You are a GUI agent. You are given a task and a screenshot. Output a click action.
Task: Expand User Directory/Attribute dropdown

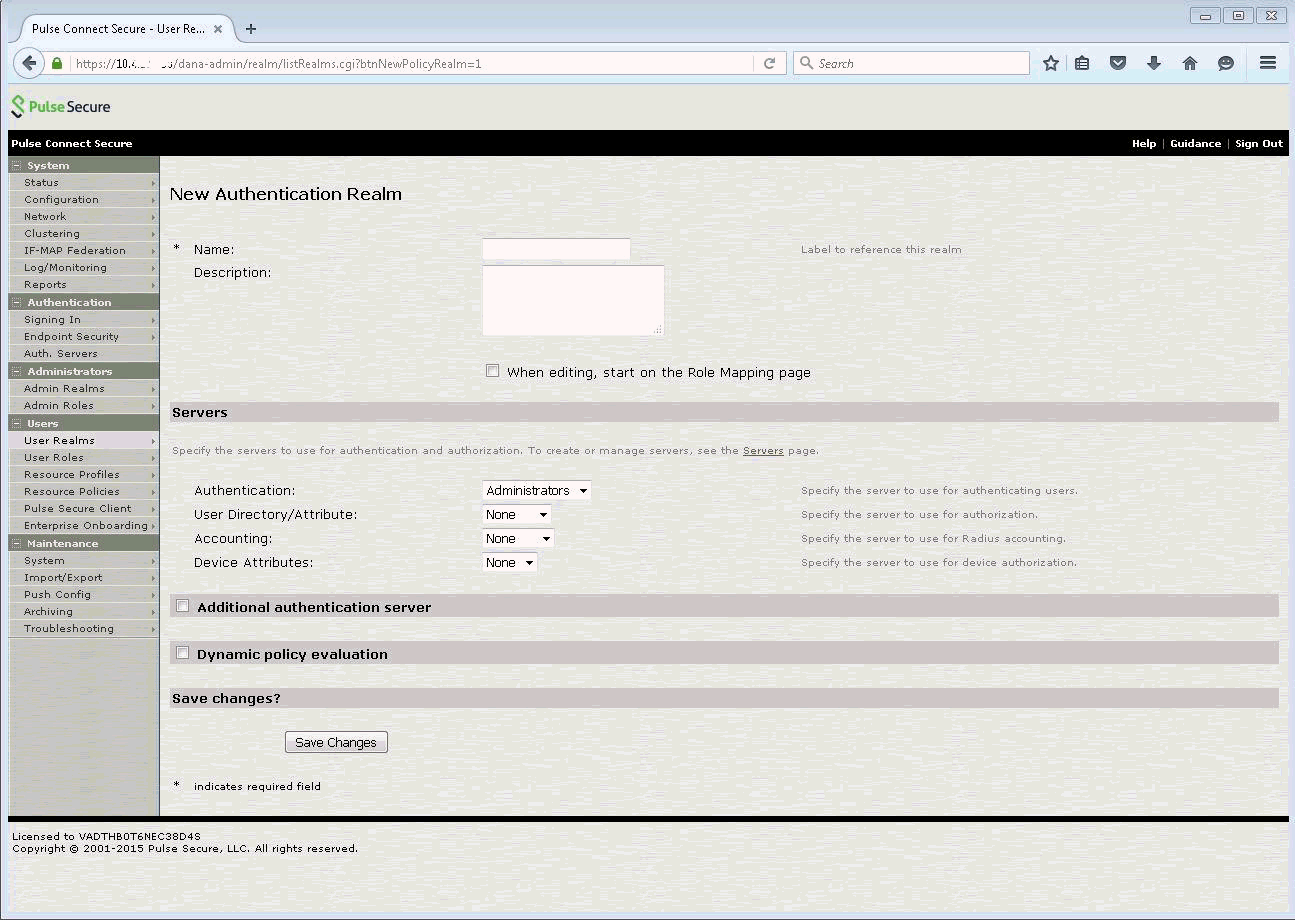(516, 515)
